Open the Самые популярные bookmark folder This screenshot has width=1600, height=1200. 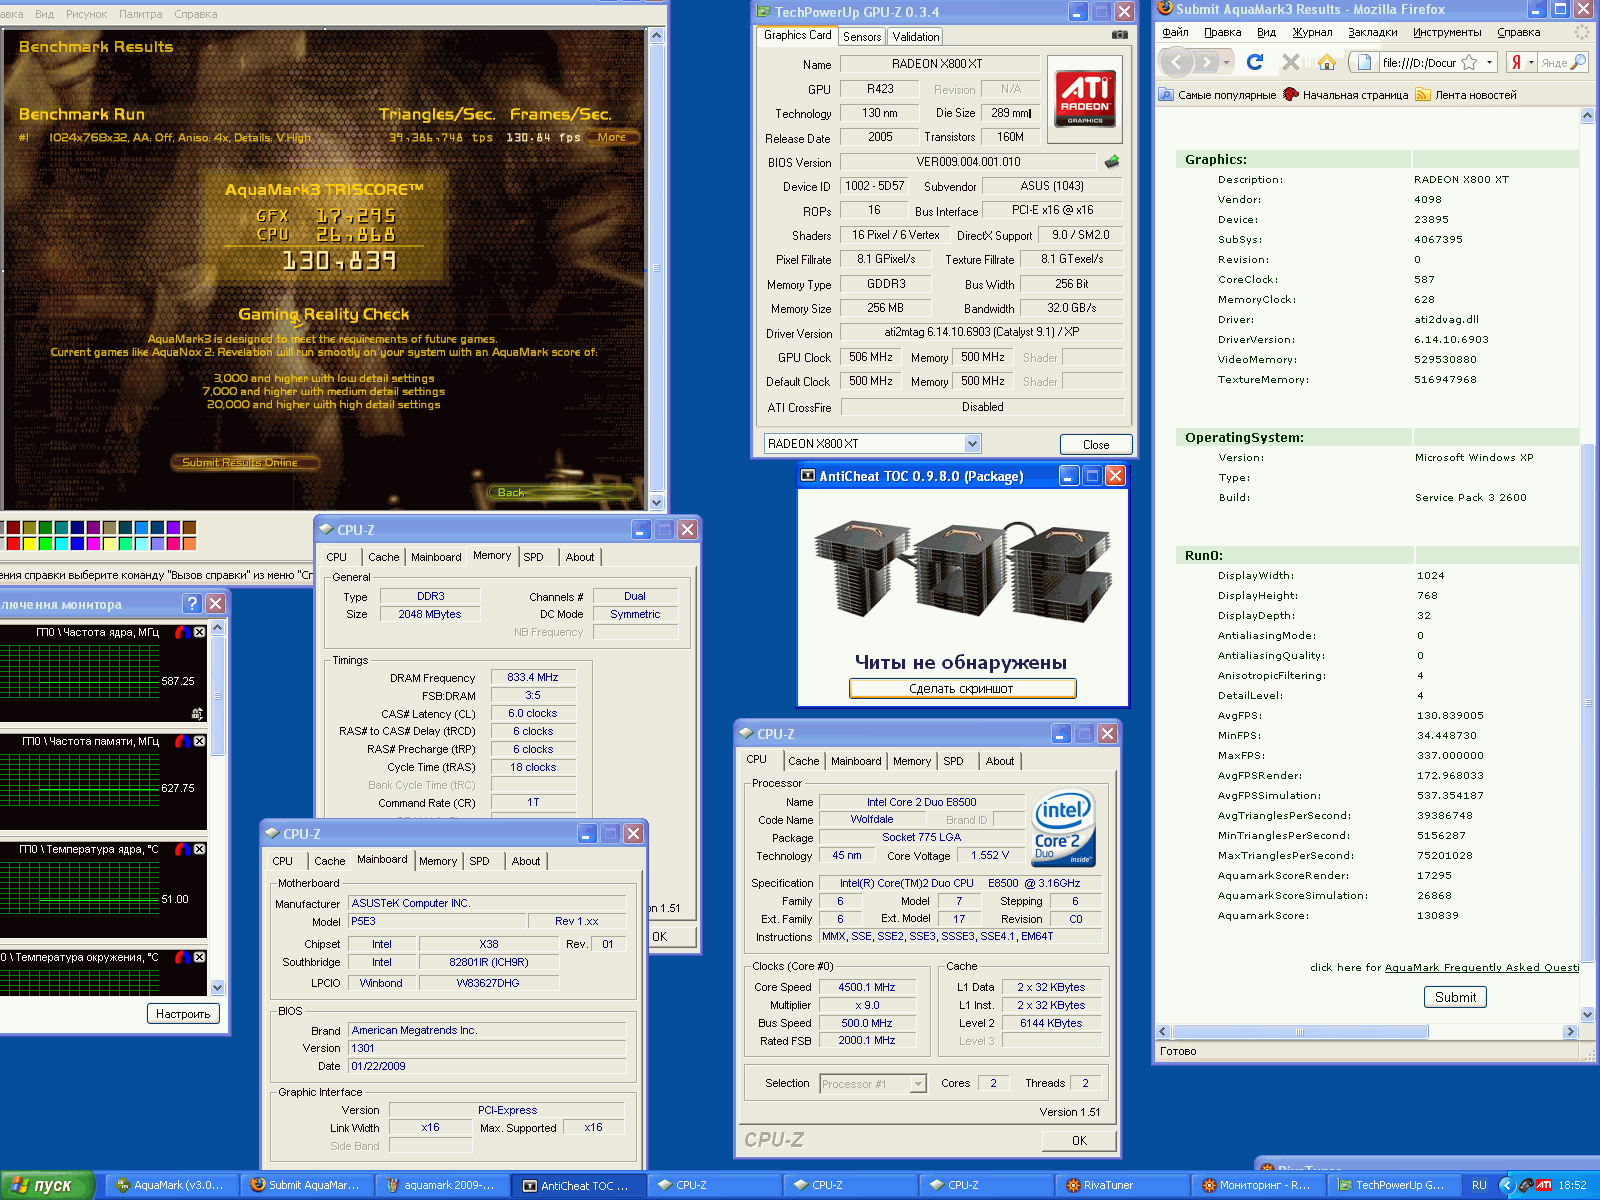tap(1217, 95)
